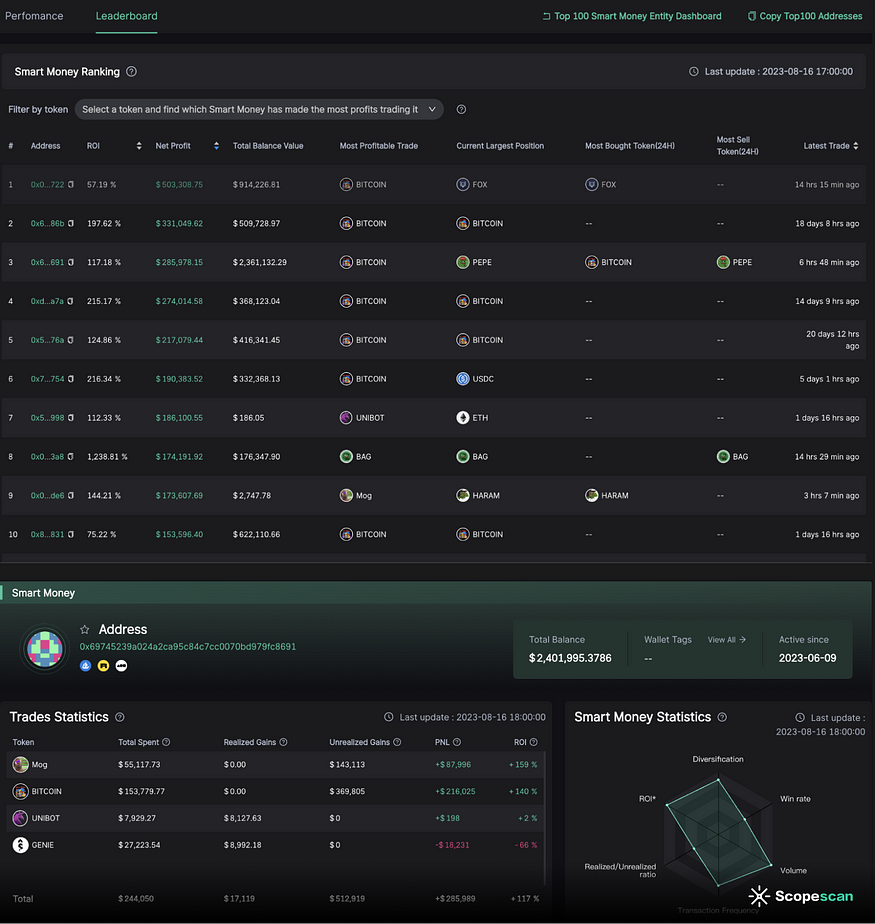Switch to the Perfomance tab
875x924 pixels.
coord(34,16)
